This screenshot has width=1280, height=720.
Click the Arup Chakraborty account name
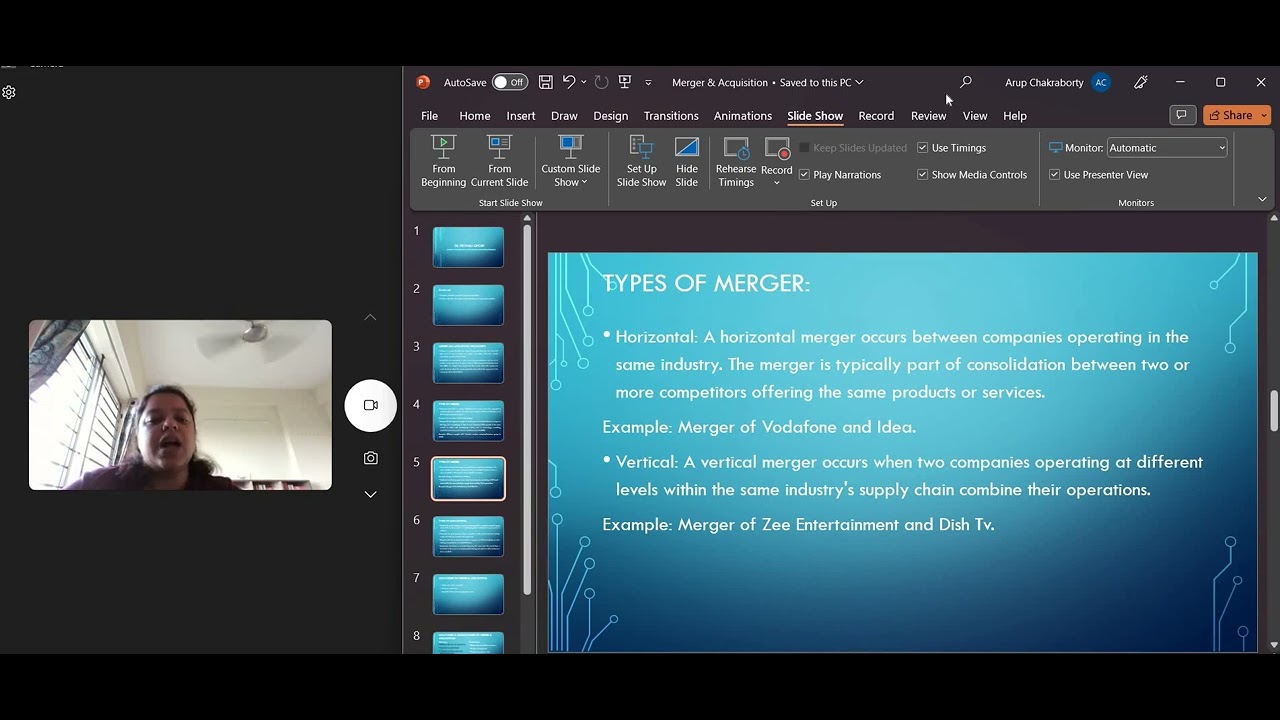1044,83
